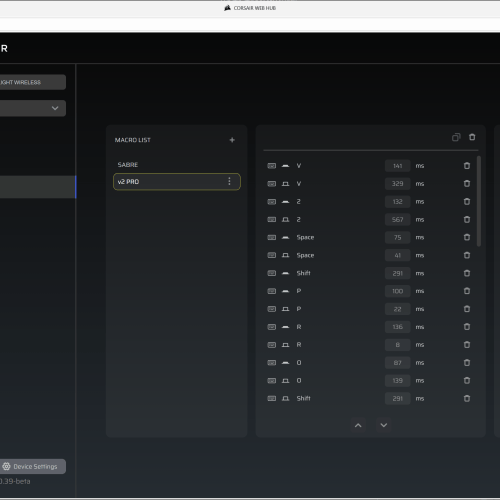Edit the 87 ms delay for key 0
This screenshot has height=500, width=500.
pyautogui.click(x=397, y=363)
